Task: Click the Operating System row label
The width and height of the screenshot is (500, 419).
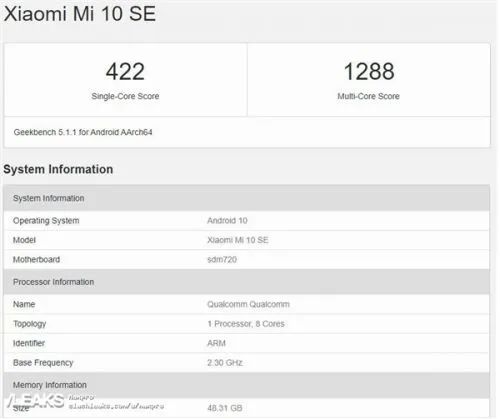Action: pyautogui.click(x=46, y=221)
